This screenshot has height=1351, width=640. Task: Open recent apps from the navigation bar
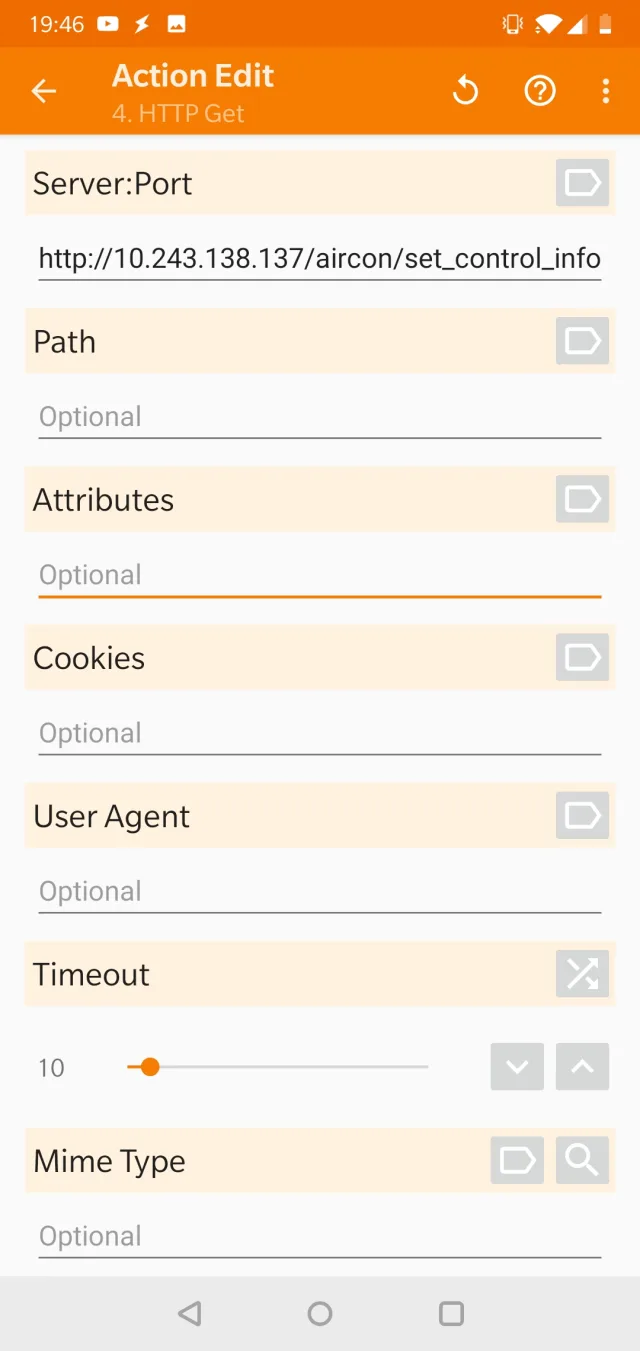450,1314
